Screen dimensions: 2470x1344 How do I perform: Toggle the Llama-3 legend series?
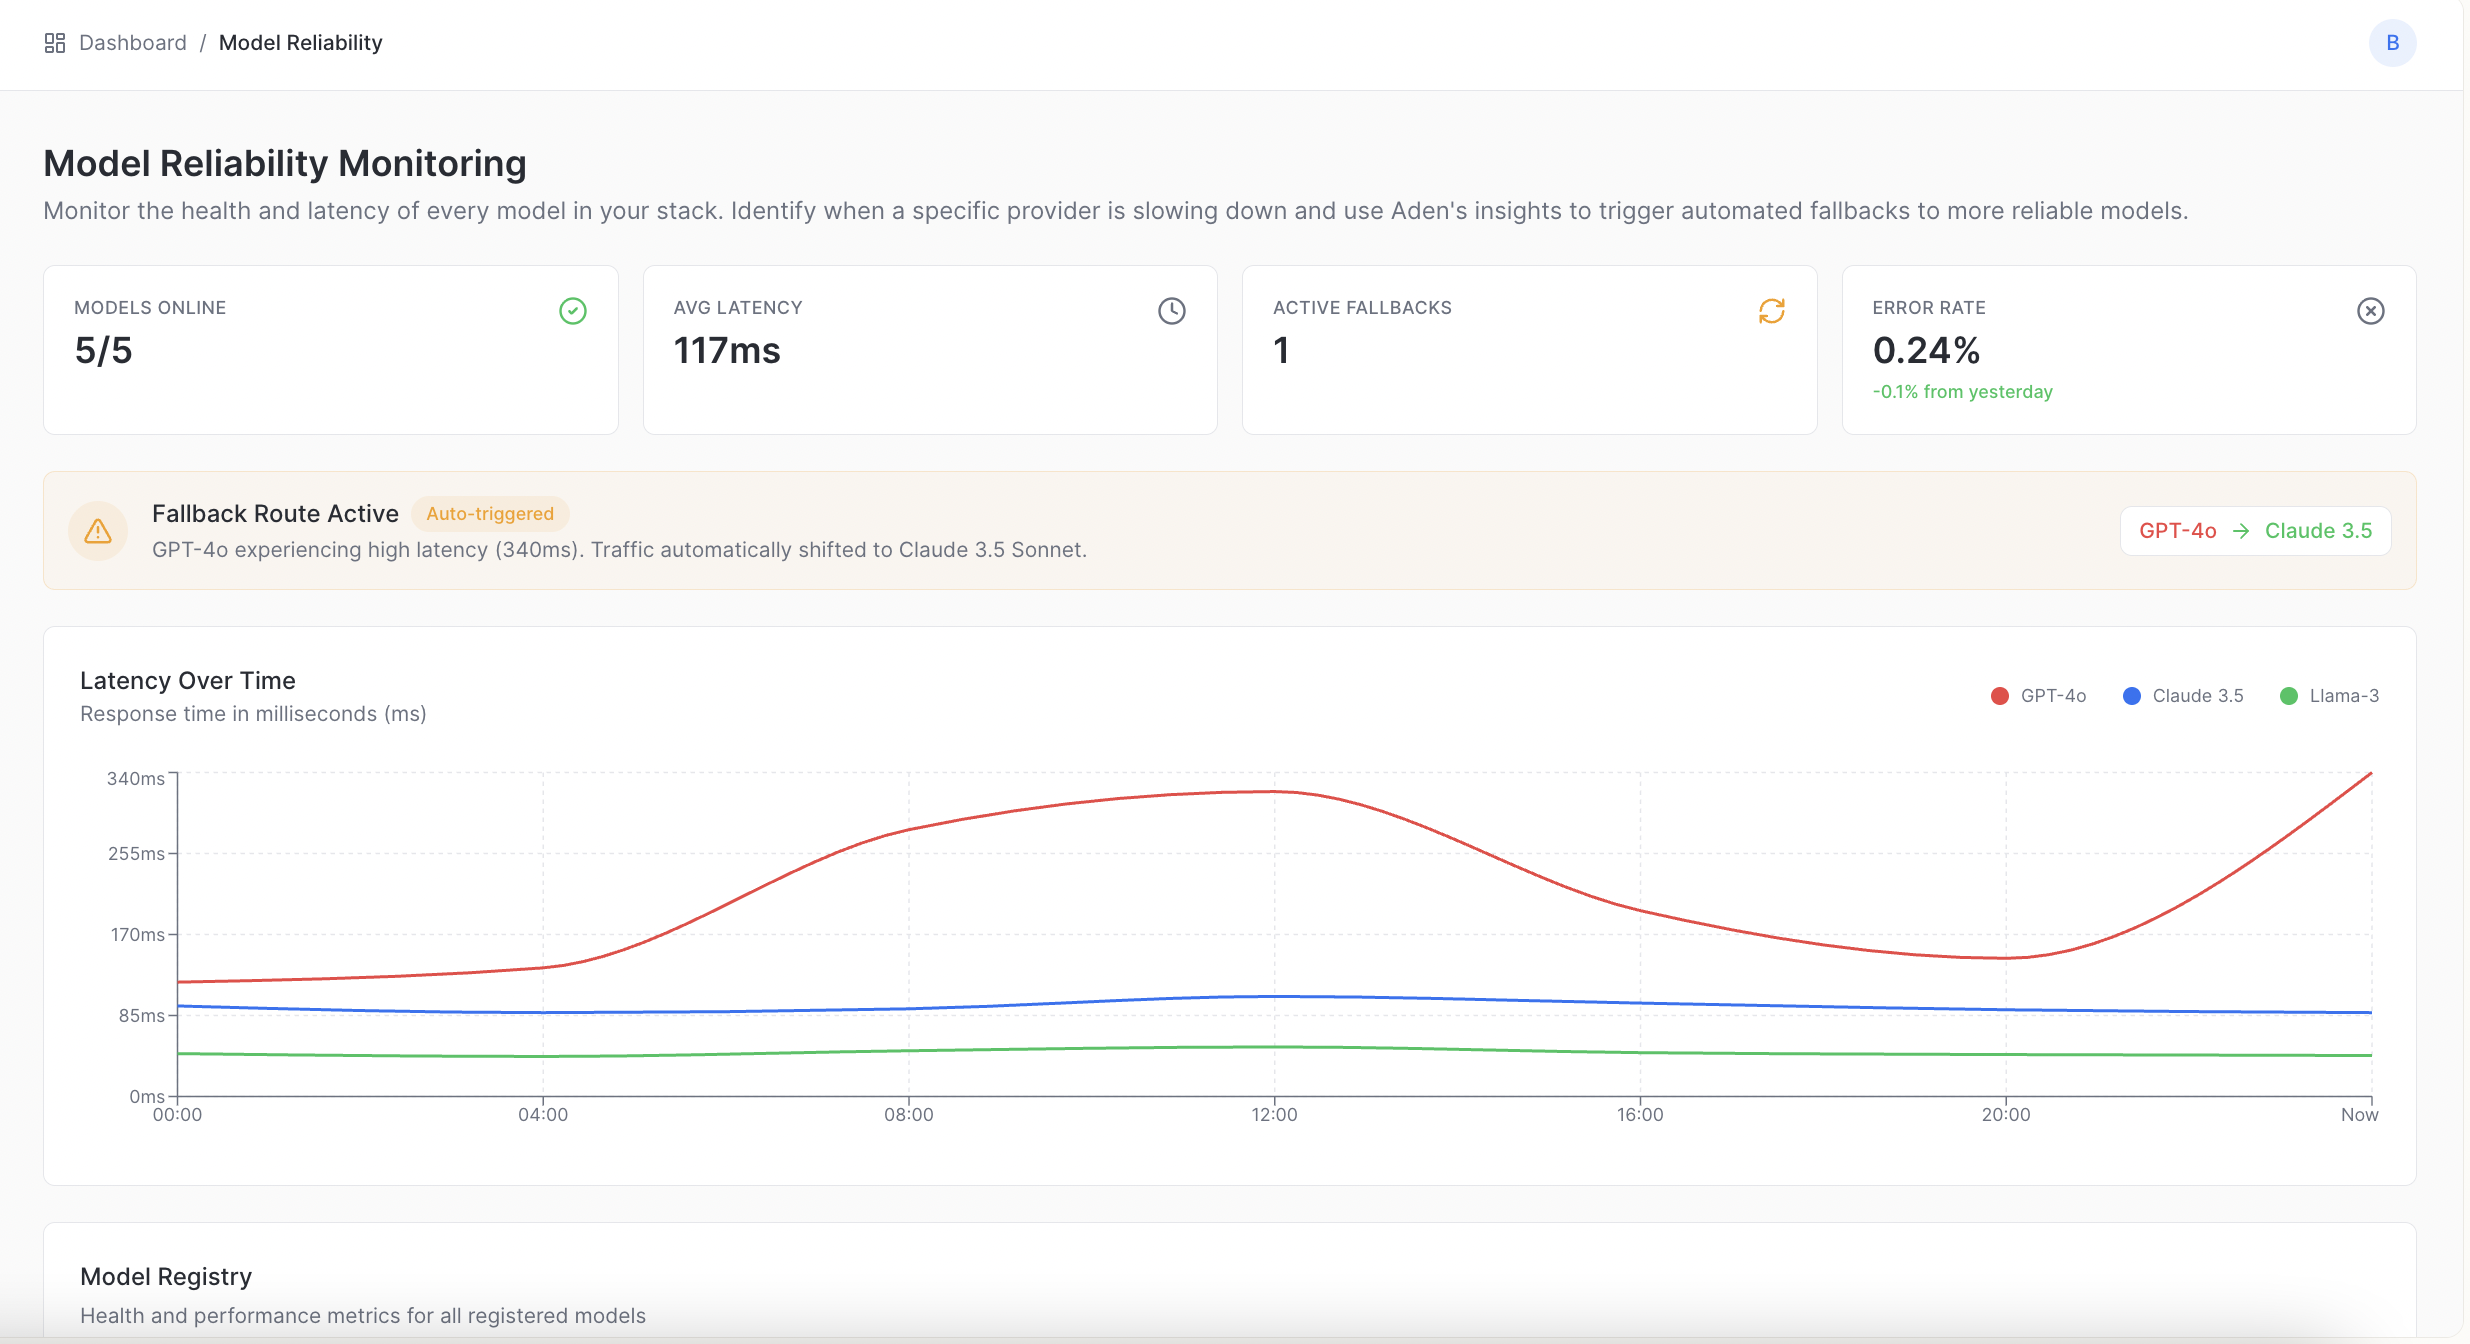pyautogui.click(x=2343, y=696)
